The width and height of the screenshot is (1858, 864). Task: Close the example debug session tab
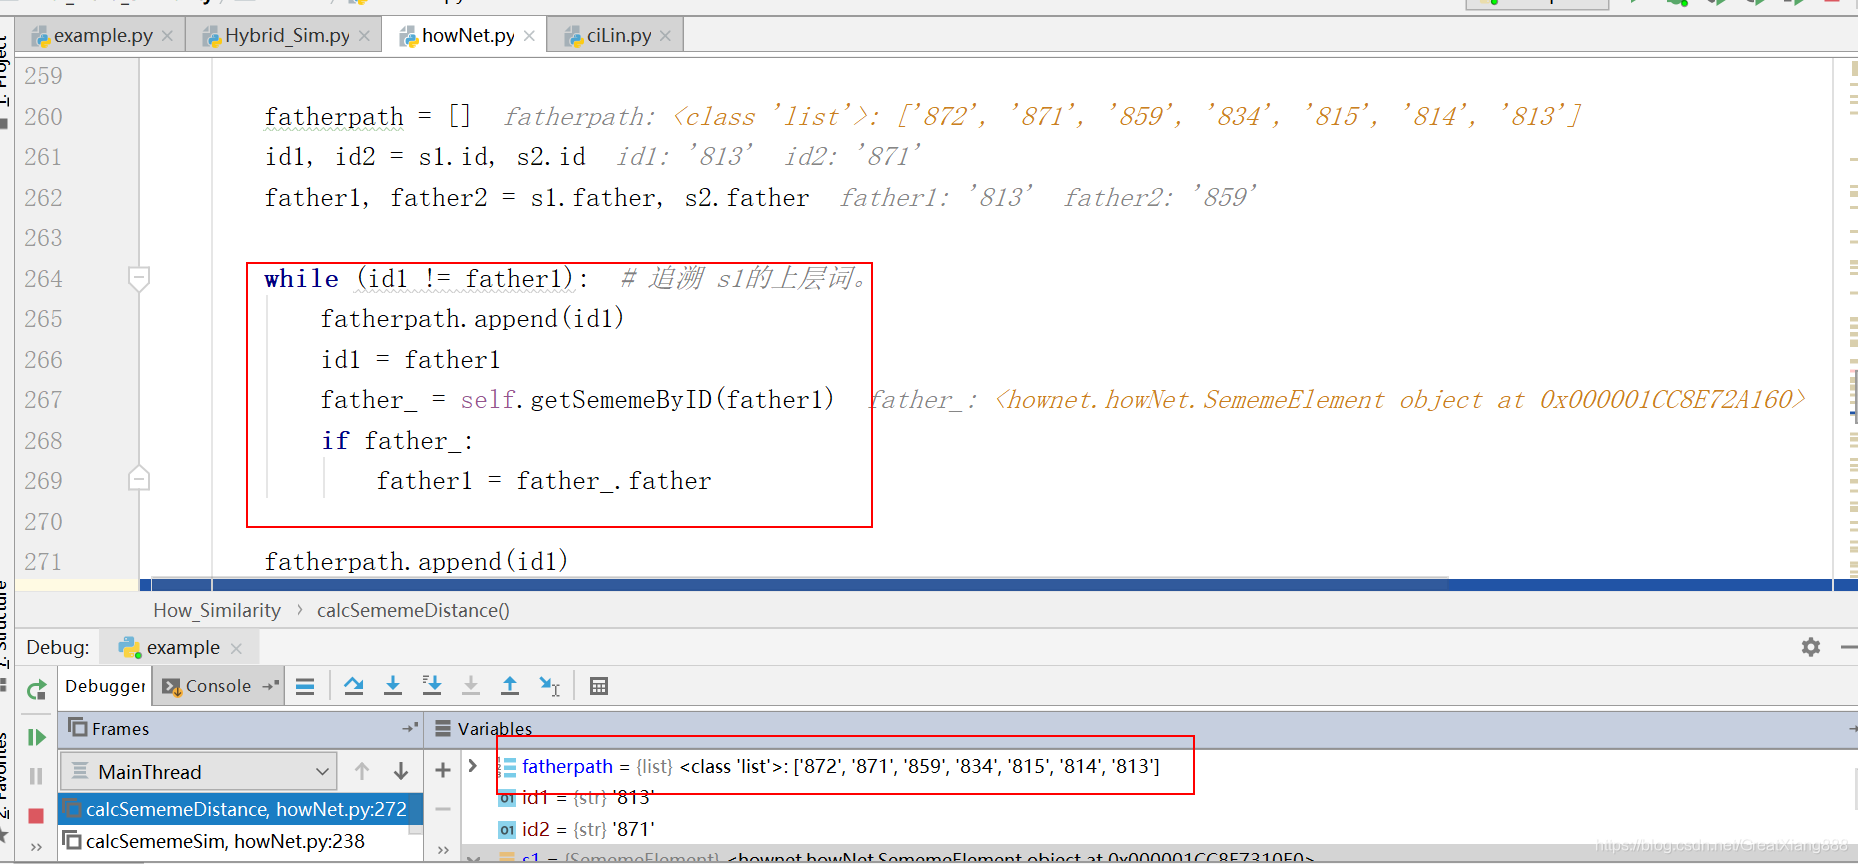tap(236, 648)
